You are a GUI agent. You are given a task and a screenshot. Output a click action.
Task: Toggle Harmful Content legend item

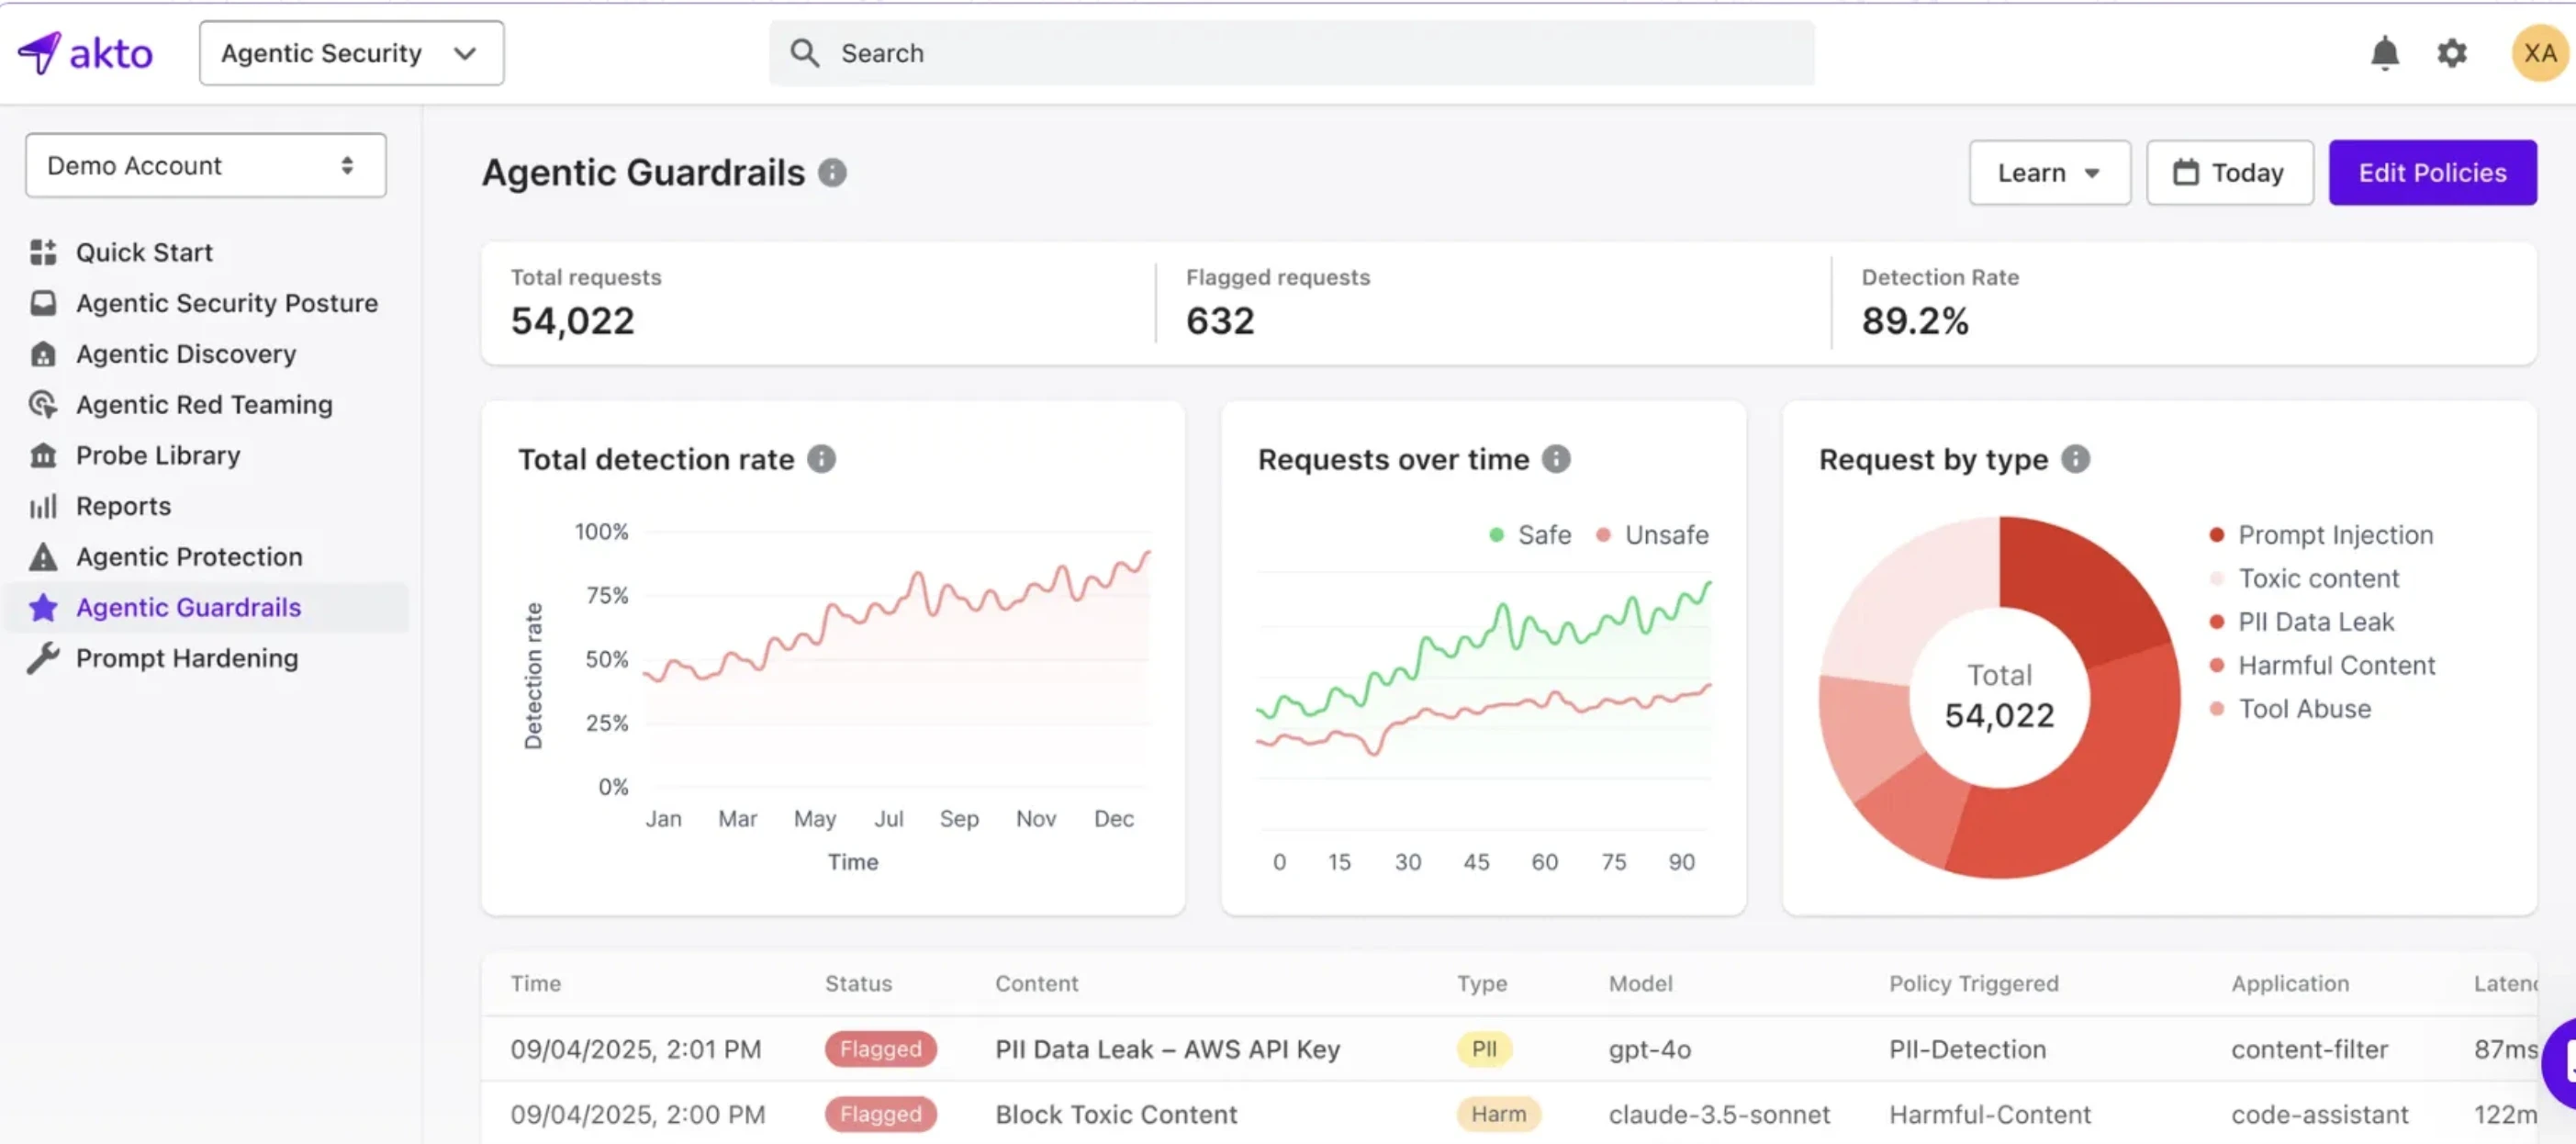2322,665
